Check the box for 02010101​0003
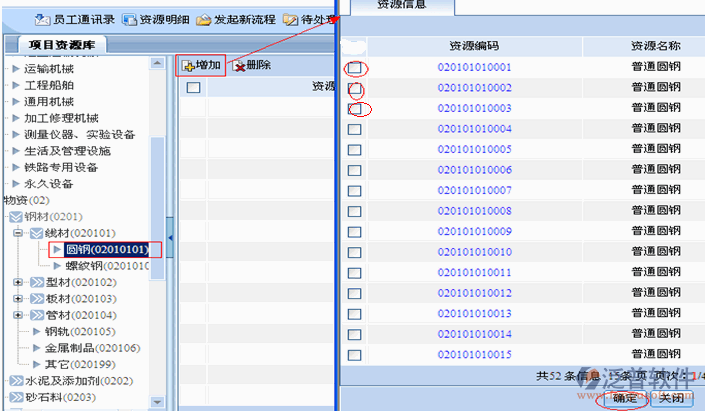Screen dimensions: 705x411 (x=354, y=108)
